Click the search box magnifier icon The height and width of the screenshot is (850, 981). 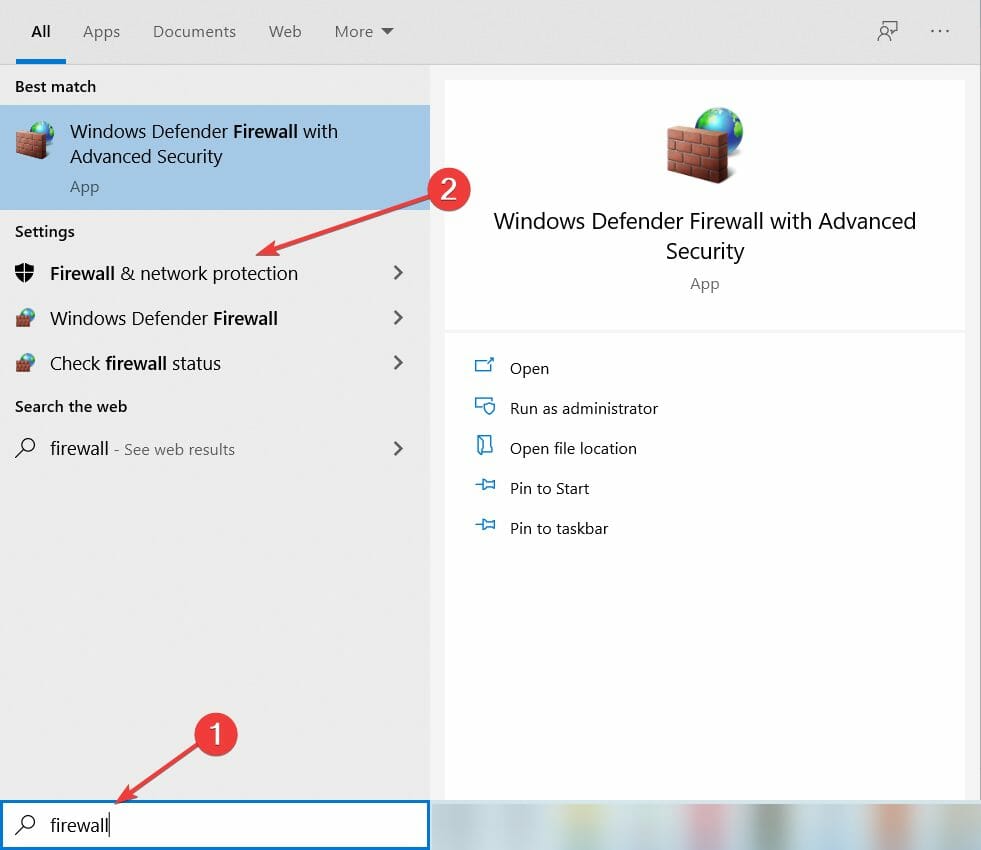point(25,824)
